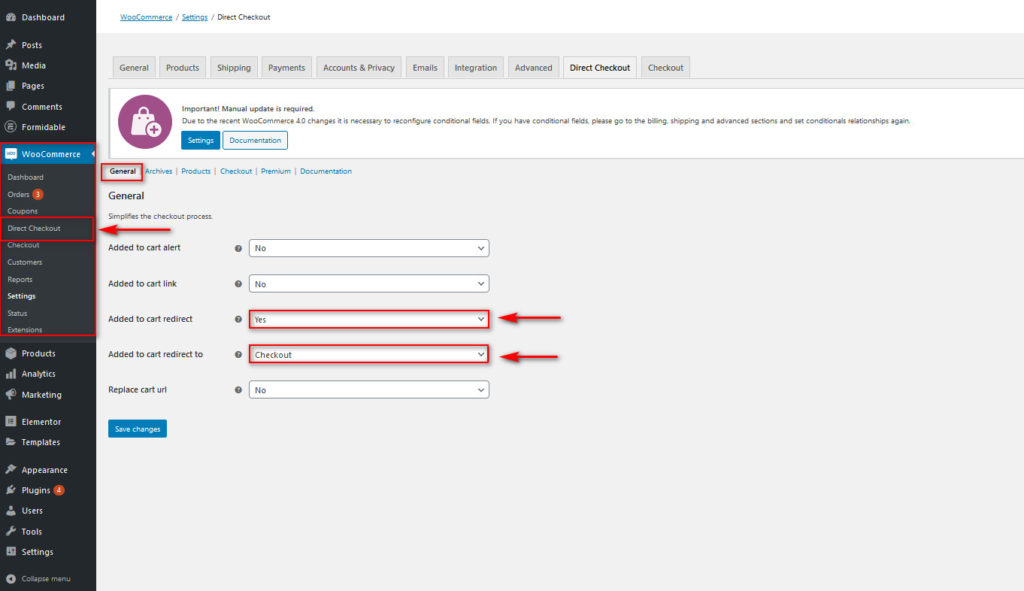Open the Premium sub-section link
This screenshot has height=591, width=1024.
(276, 171)
